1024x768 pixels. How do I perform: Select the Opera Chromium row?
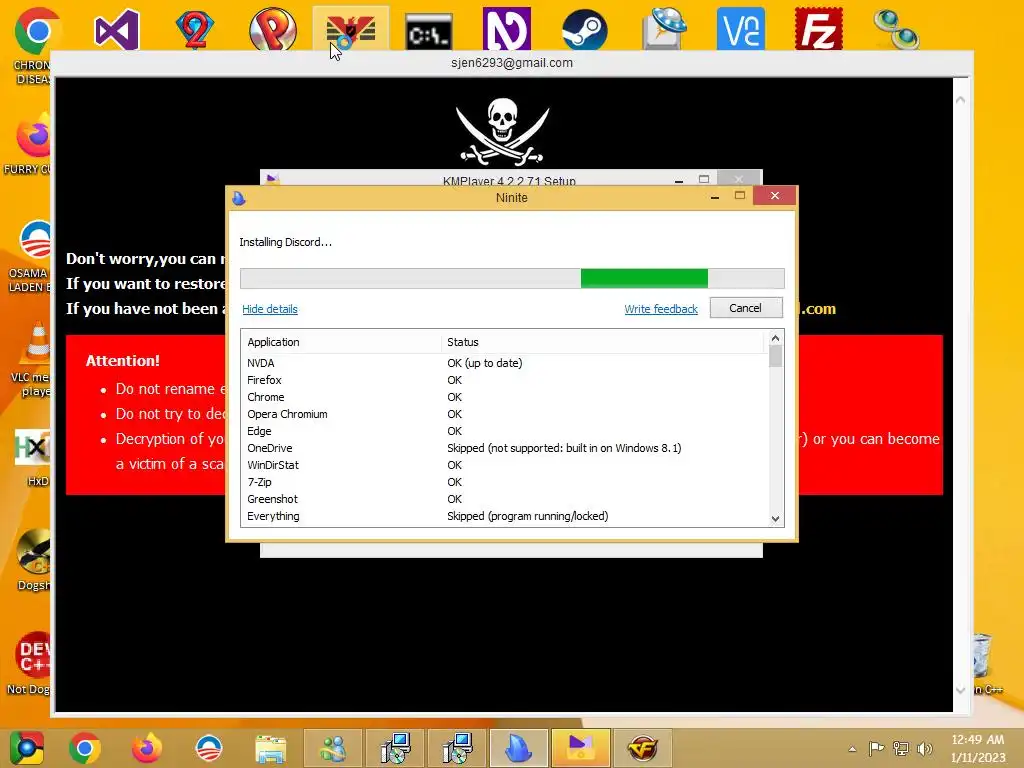point(505,414)
